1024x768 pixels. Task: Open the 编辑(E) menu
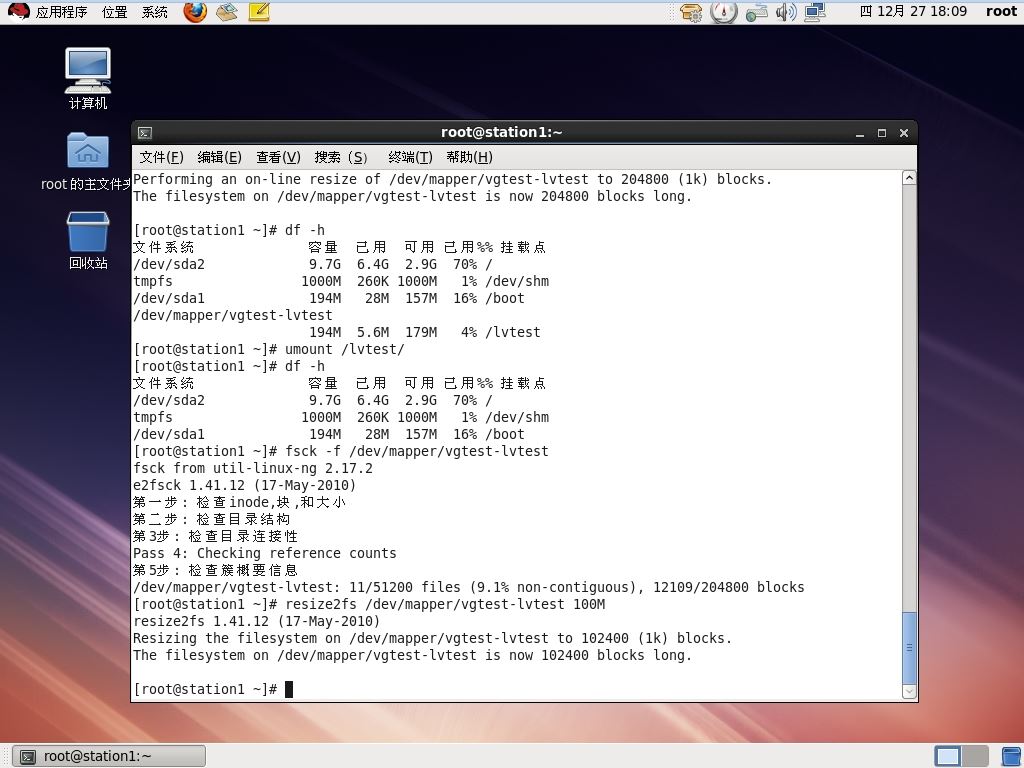pos(219,157)
